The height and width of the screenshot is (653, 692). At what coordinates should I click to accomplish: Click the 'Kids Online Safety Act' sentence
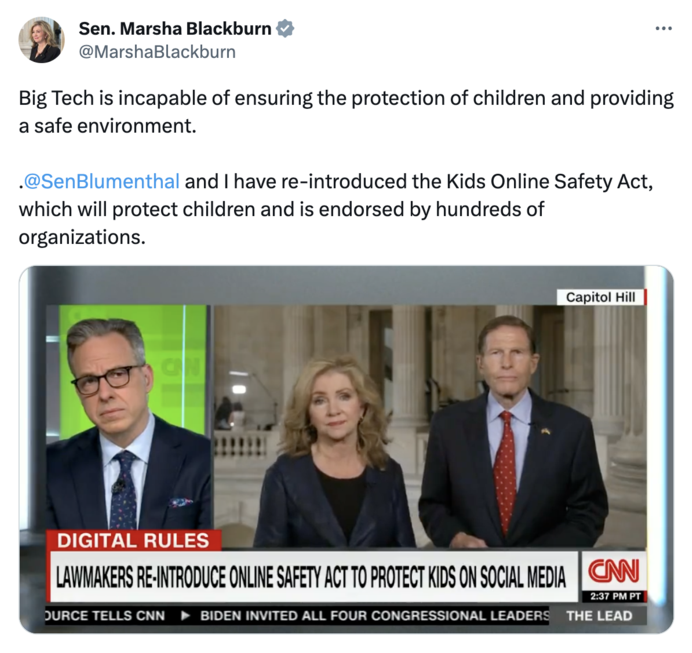[x=335, y=209]
